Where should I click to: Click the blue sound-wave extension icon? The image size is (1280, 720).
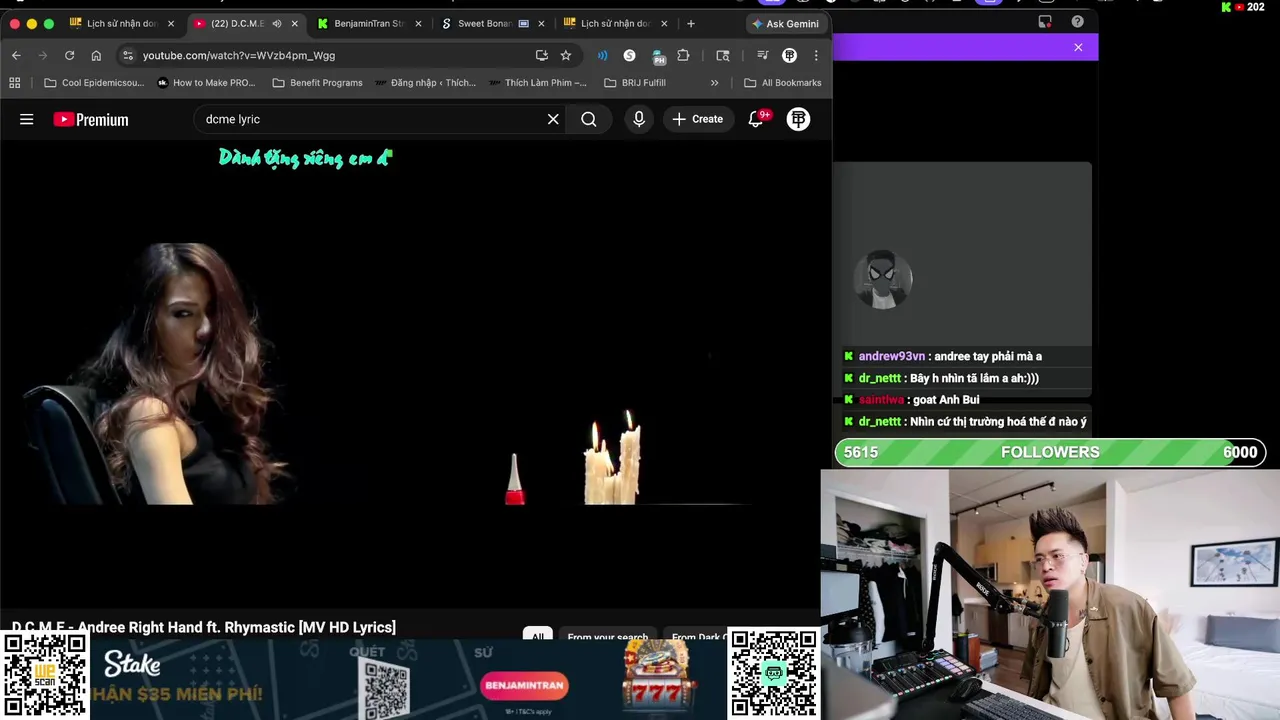click(x=602, y=55)
